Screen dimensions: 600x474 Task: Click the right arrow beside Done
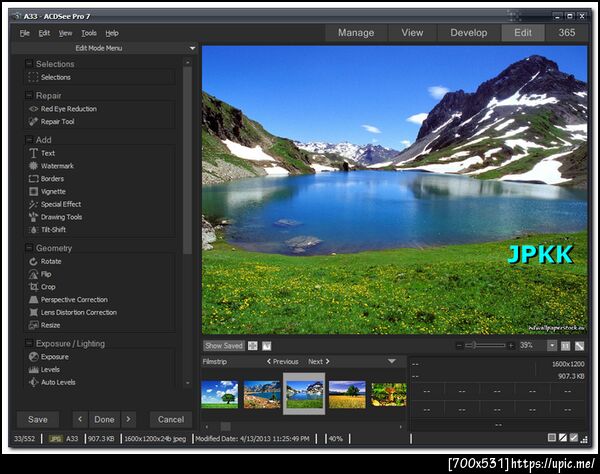click(128, 420)
